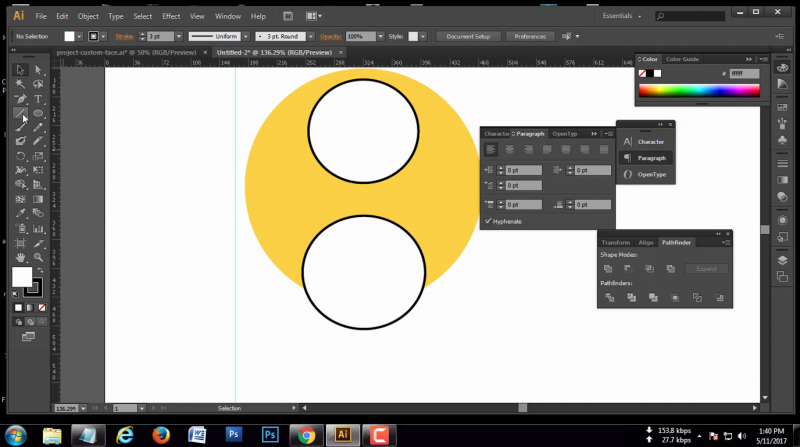
Task: Swap fill and stroke colors
Action: pos(40,271)
